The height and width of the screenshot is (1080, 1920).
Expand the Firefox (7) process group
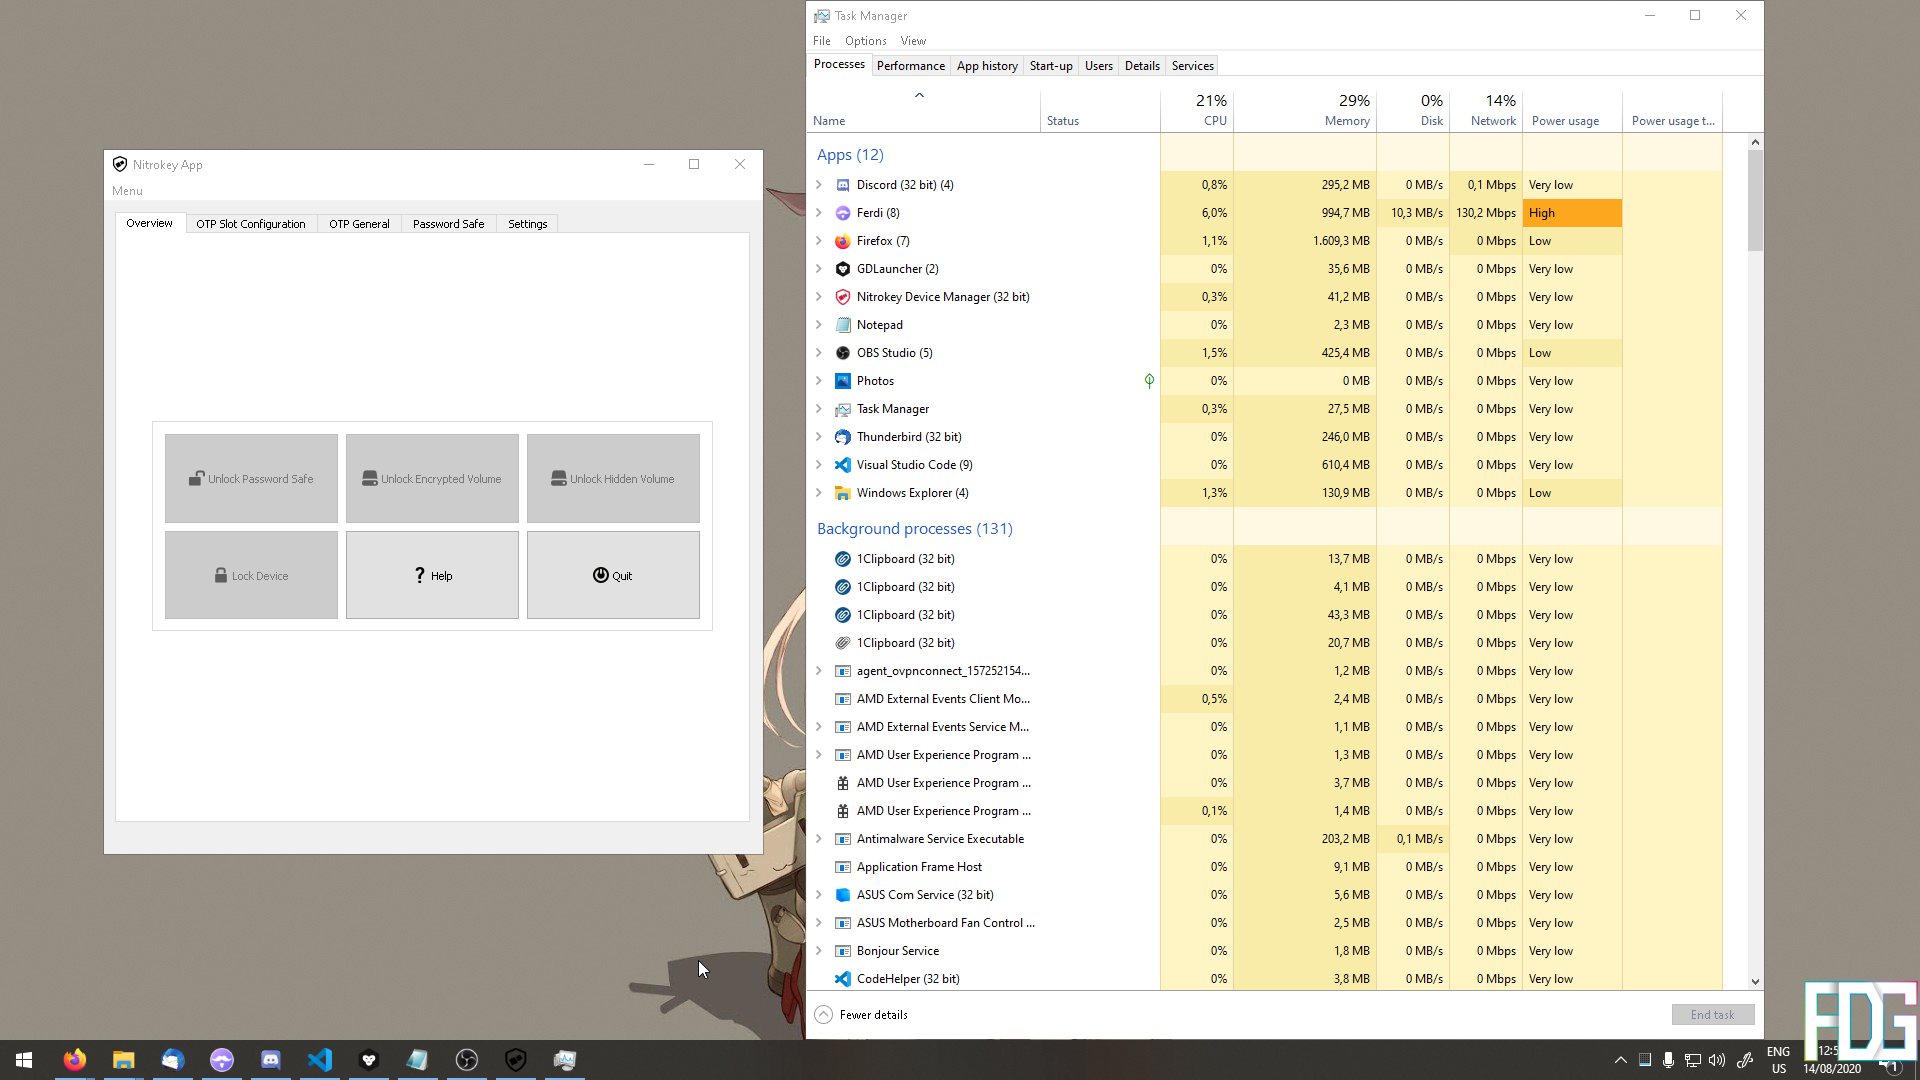tap(819, 241)
